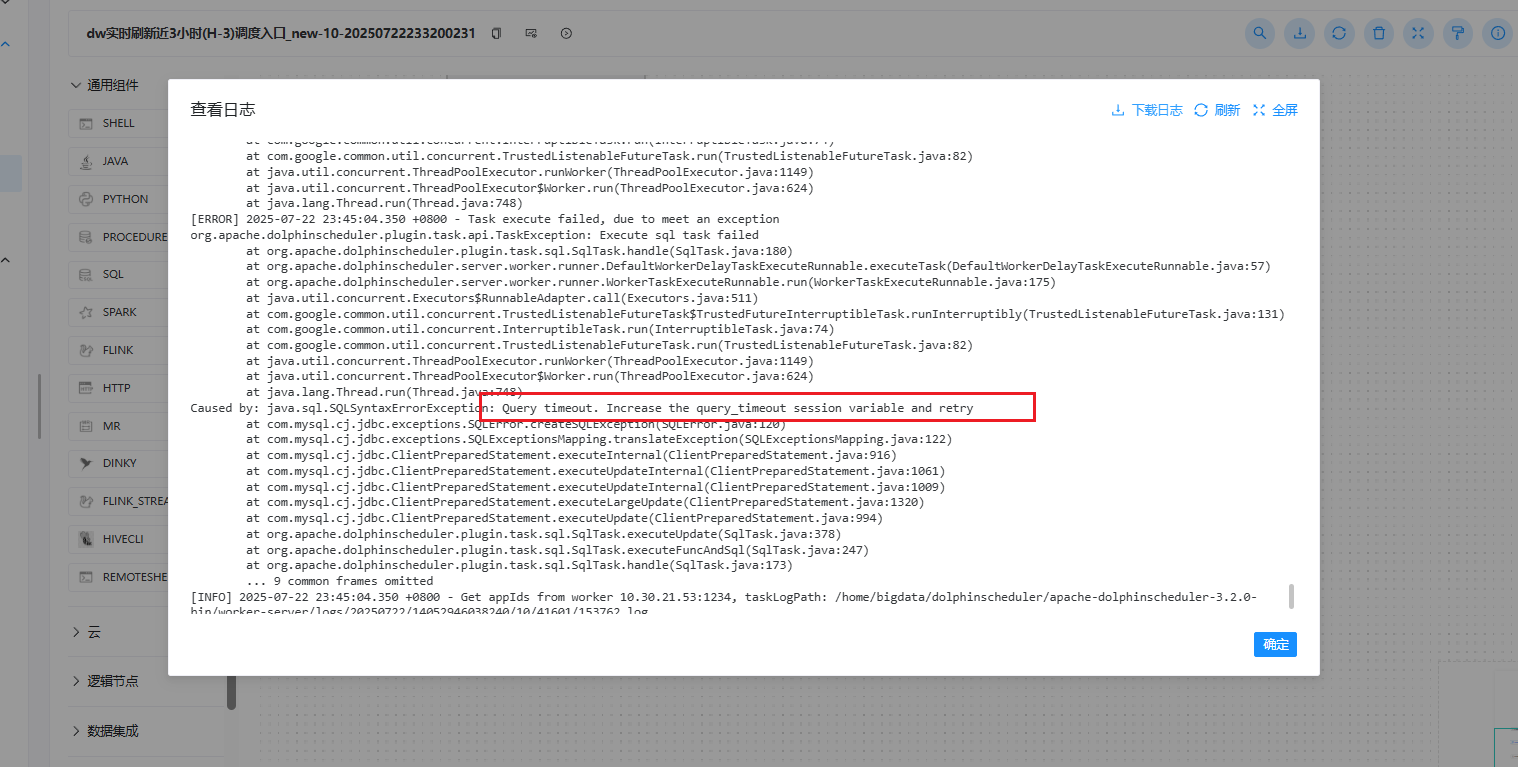Click the blue up chevron in left navigation
Screen dimensions: 1518x767
5,44
